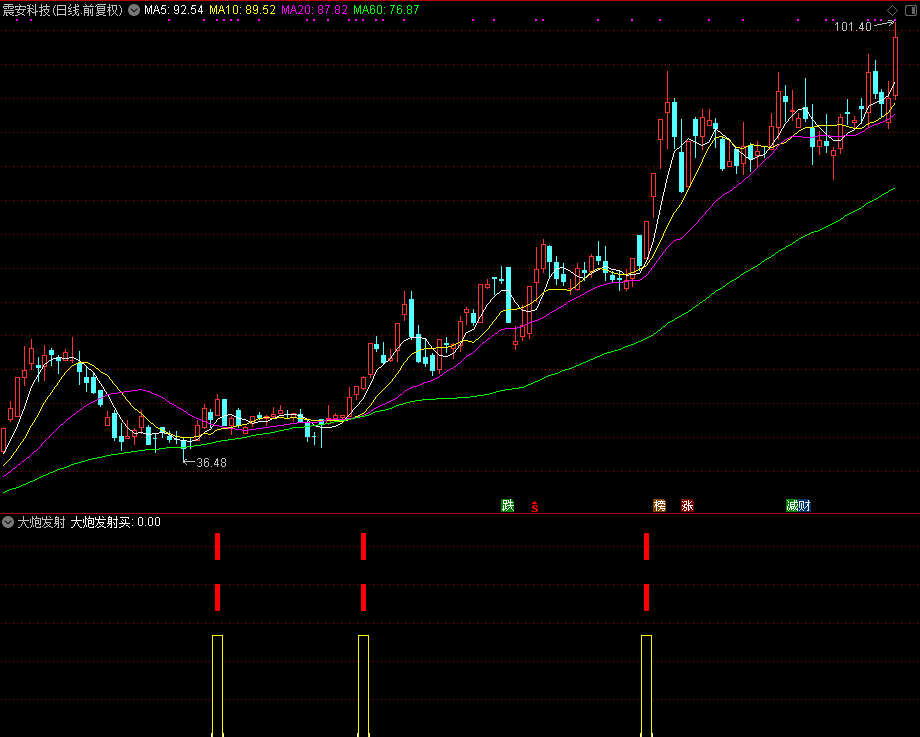Click the MA60: 76.87 label

click(386, 10)
